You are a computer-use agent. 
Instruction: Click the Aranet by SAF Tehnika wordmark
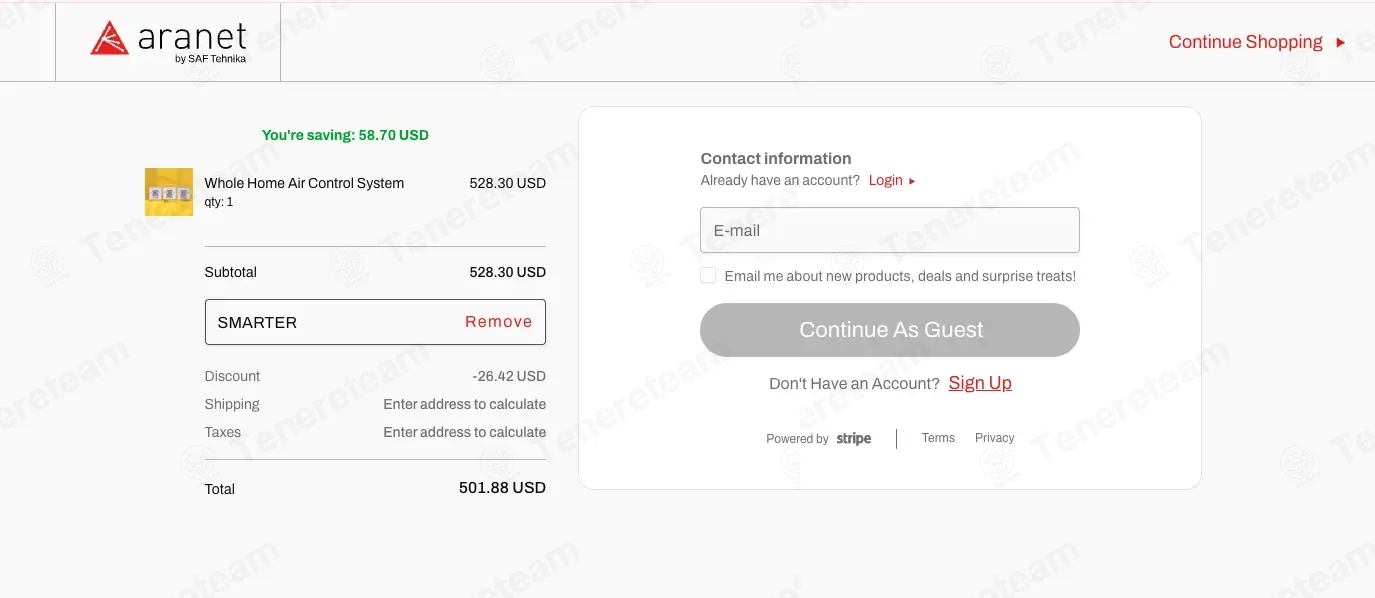192,42
